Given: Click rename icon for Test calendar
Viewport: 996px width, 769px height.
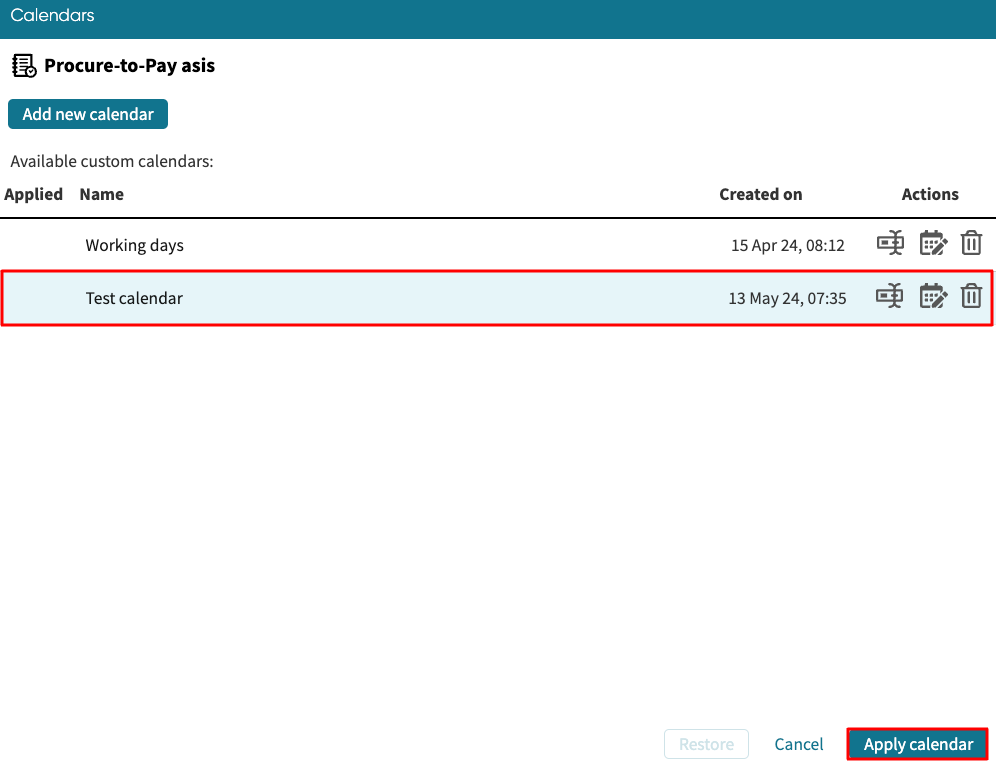Looking at the screenshot, I should [889, 296].
